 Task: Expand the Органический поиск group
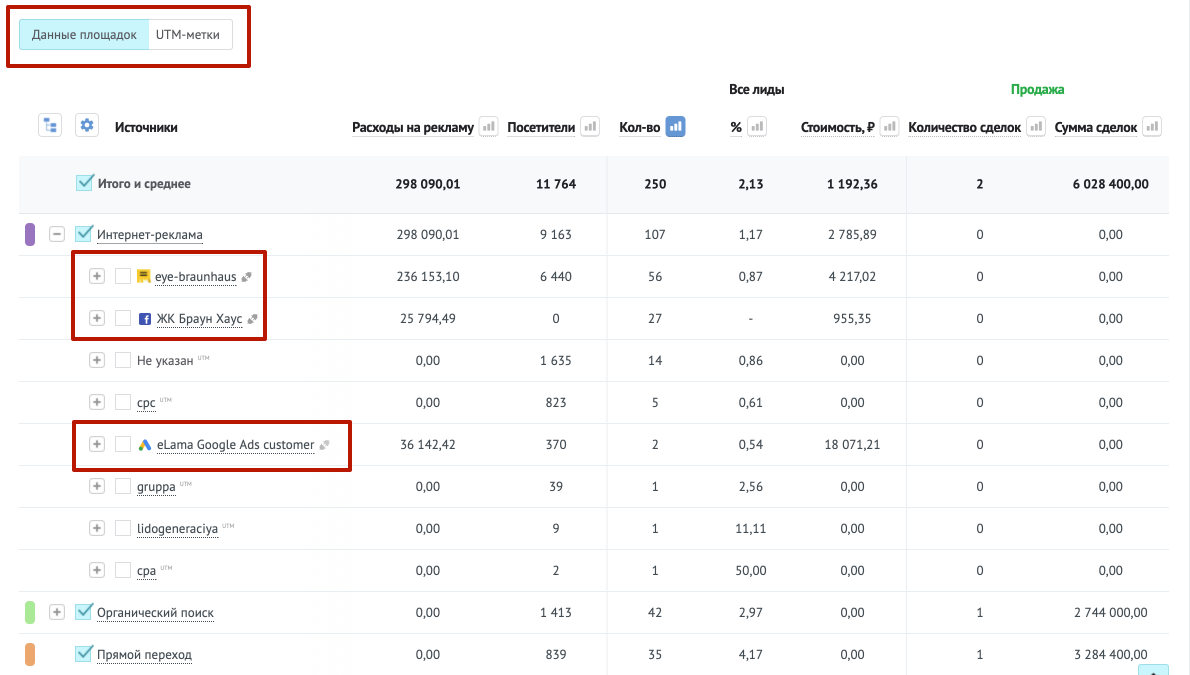click(57, 612)
